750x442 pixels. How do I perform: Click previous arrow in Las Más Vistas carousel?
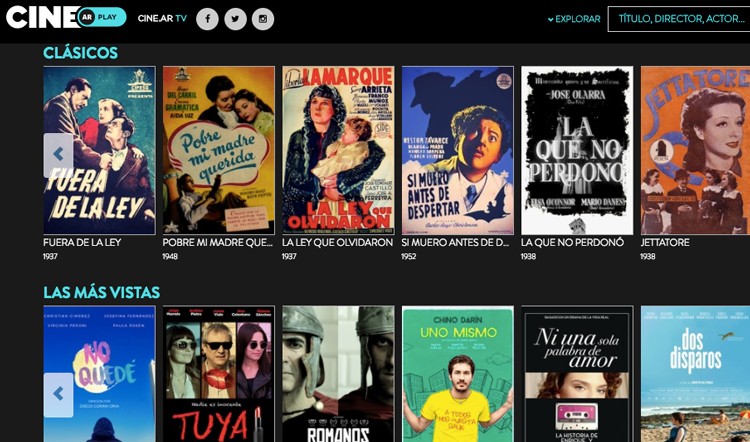coord(58,395)
